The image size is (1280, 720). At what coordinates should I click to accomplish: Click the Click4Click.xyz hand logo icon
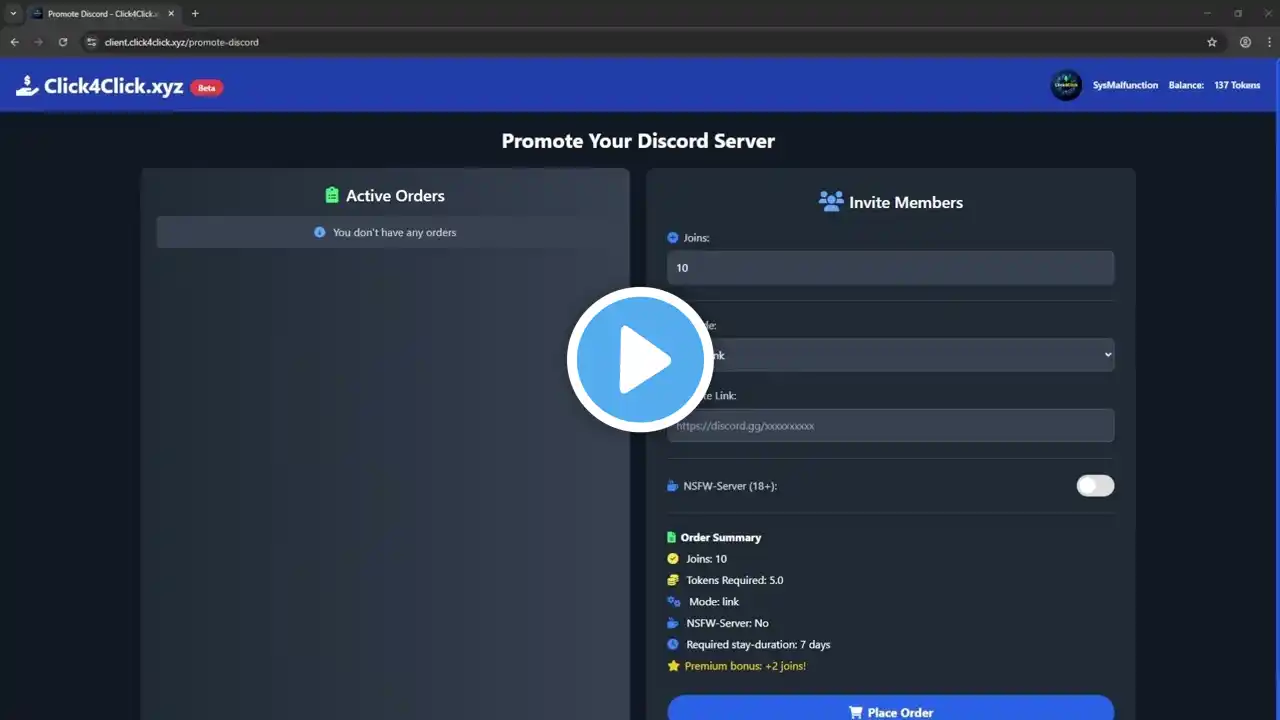(x=27, y=86)
